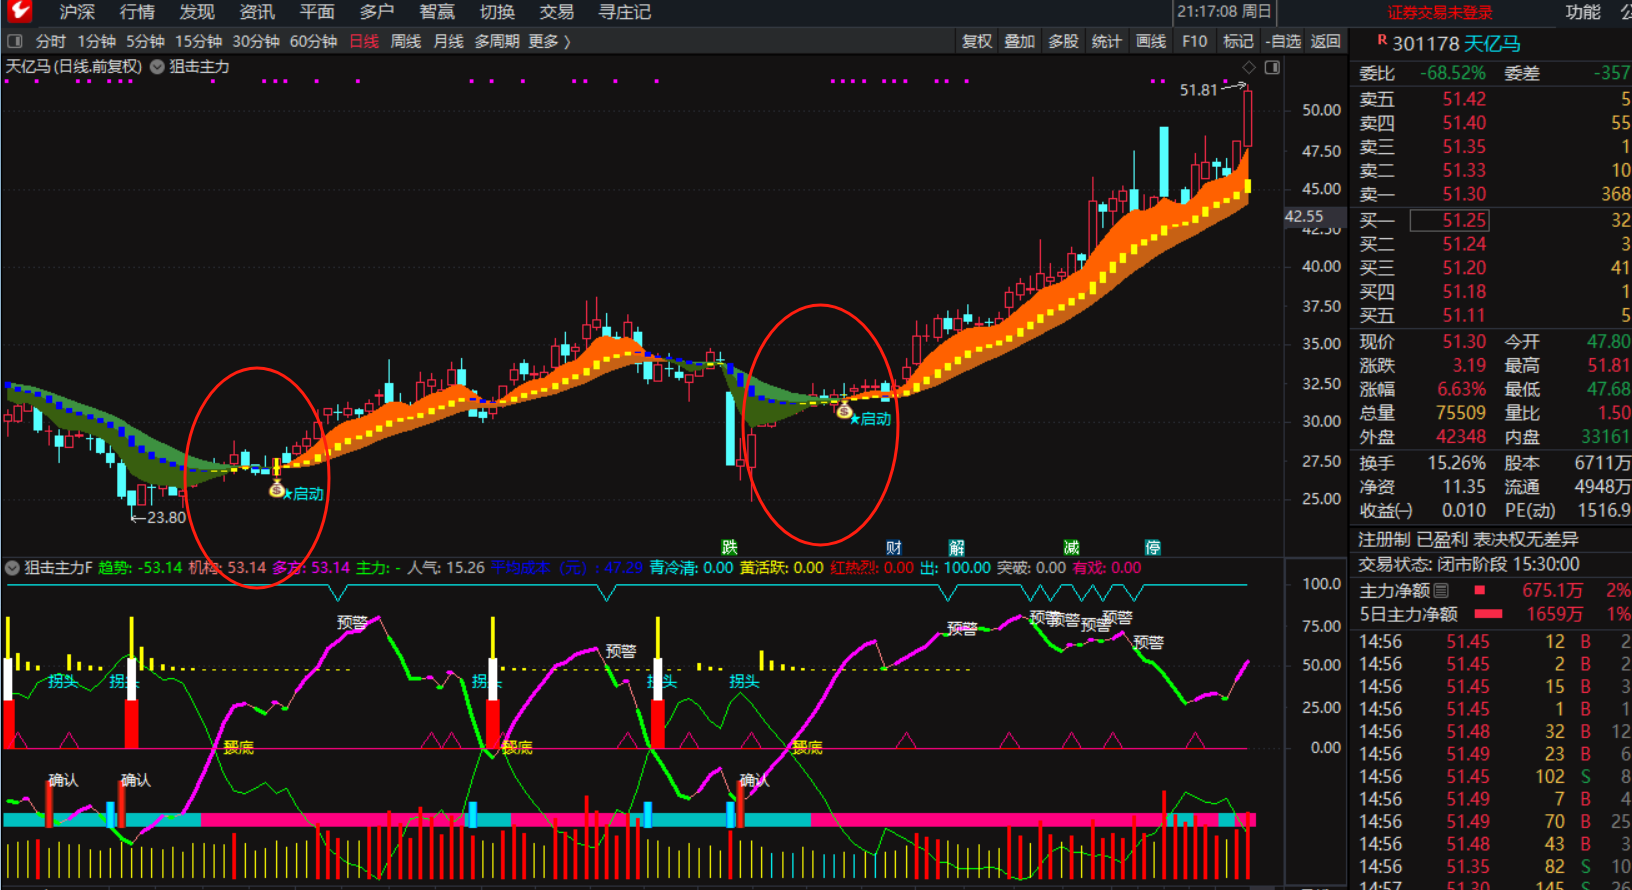This screenshot has height=890, width=1632.
Task: Expand the 更多 period options
Action: (549, 41)
